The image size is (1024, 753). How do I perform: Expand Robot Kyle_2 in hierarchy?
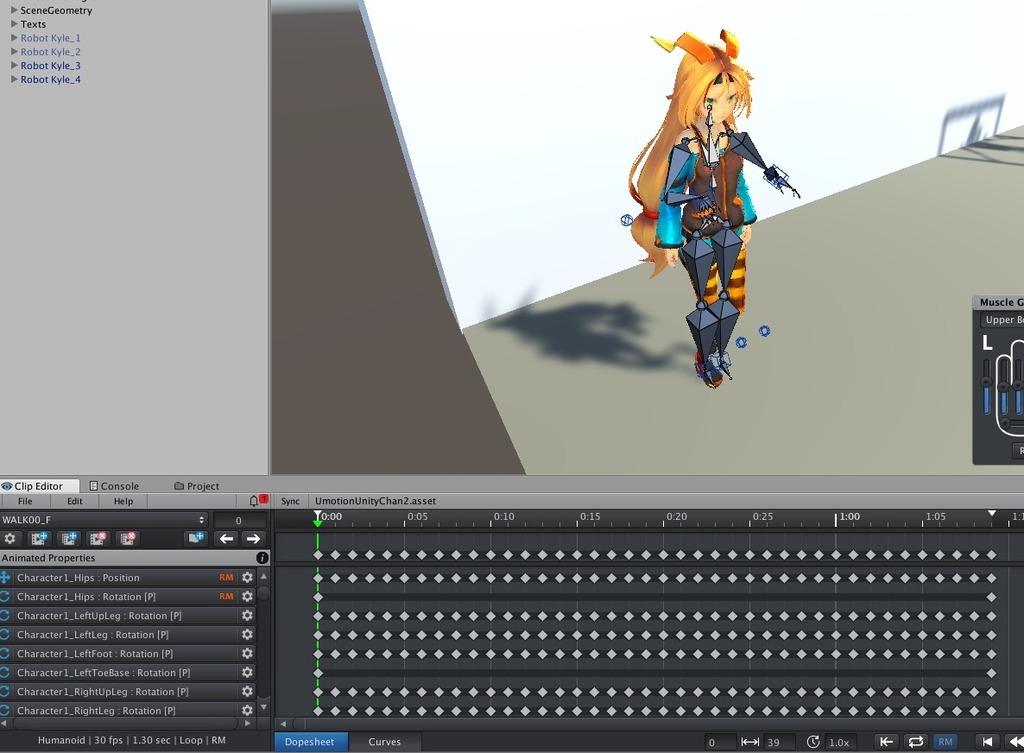pyautogui.click(x=14, y=51)
